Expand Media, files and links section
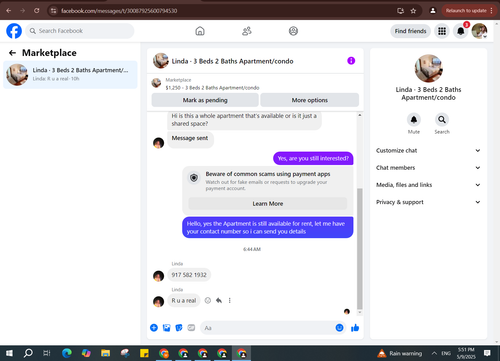 coord(428,185)
